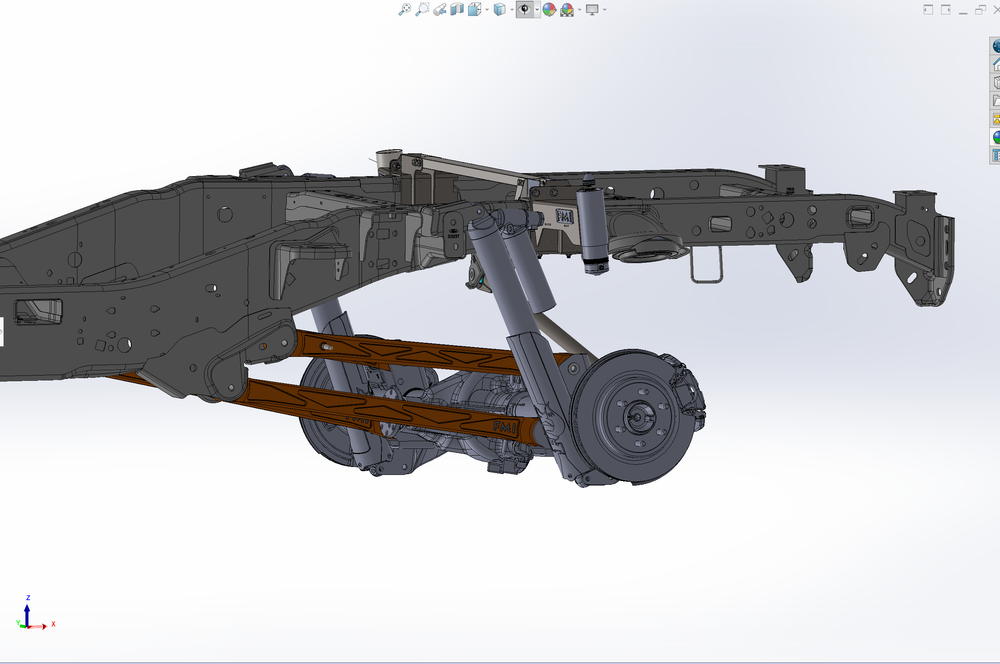This screenshot has width=1000, height=664.
Task: Toggle the current Display Style mode
Action: pos(500,10)
